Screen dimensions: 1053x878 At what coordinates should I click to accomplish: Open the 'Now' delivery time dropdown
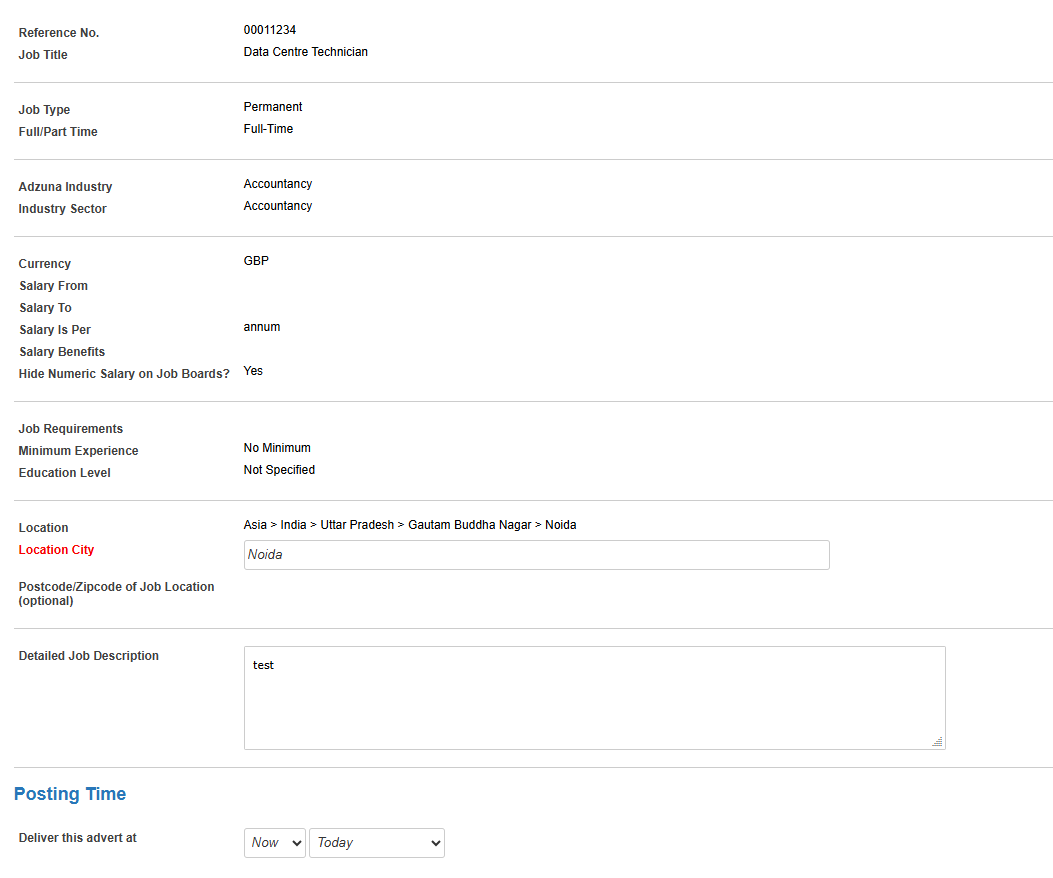click(275, 842)
